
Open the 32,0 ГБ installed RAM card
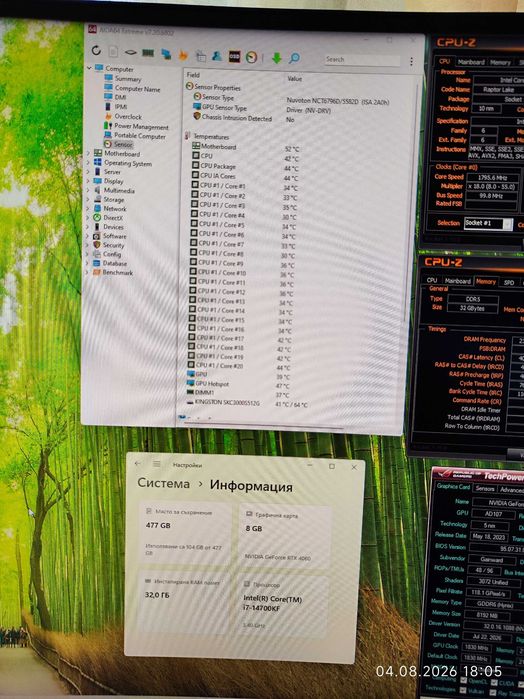click(x=185, y=600)
